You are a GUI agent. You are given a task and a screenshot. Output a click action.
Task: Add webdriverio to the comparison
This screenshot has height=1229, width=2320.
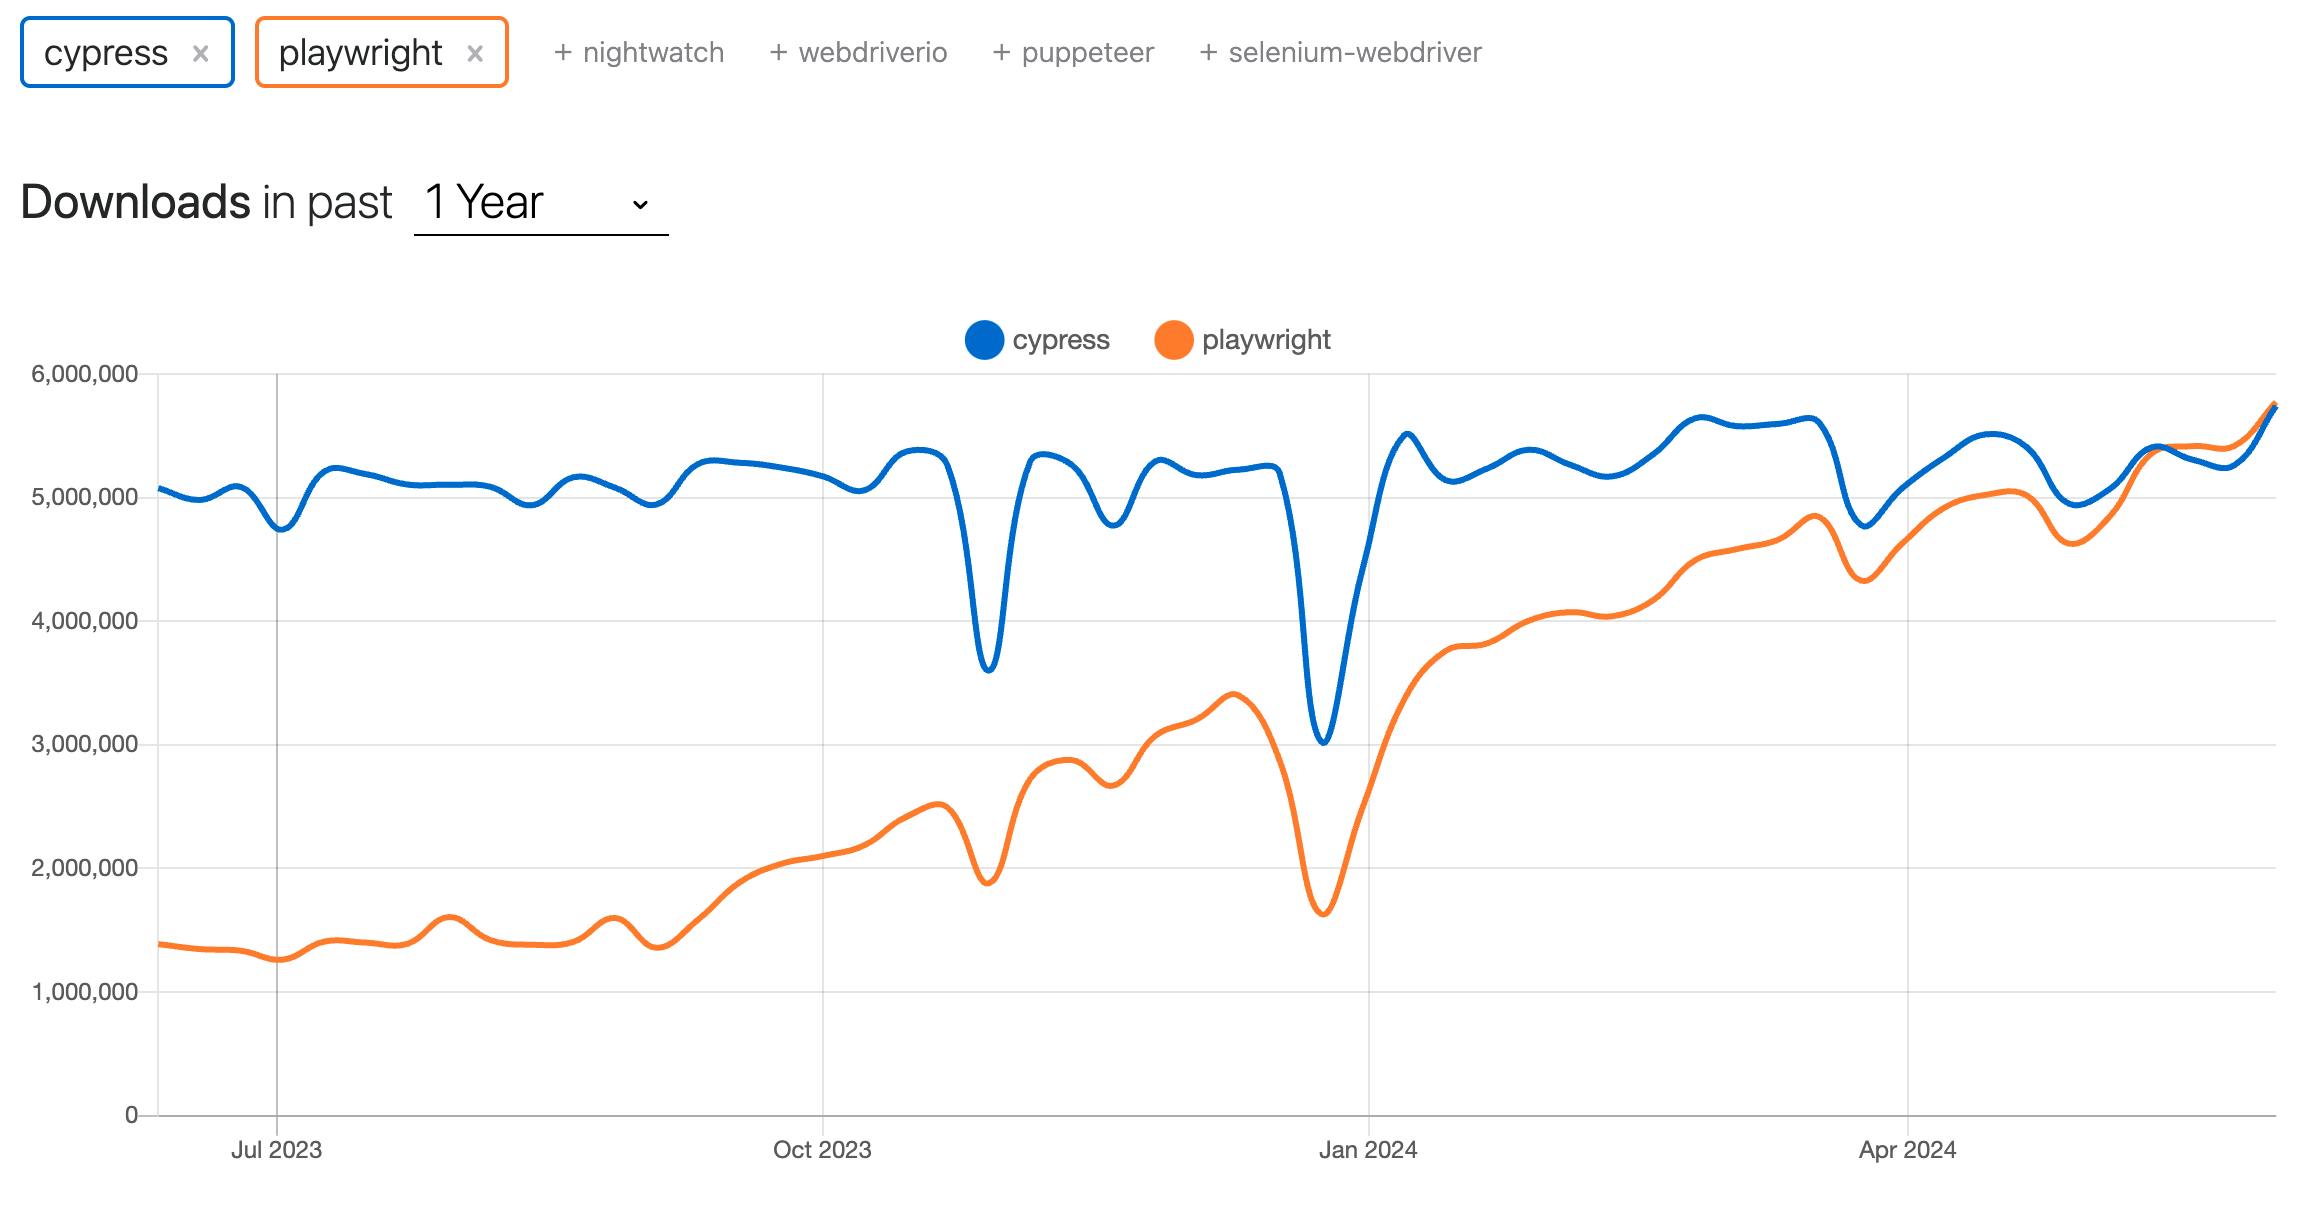tap(858, 53)
